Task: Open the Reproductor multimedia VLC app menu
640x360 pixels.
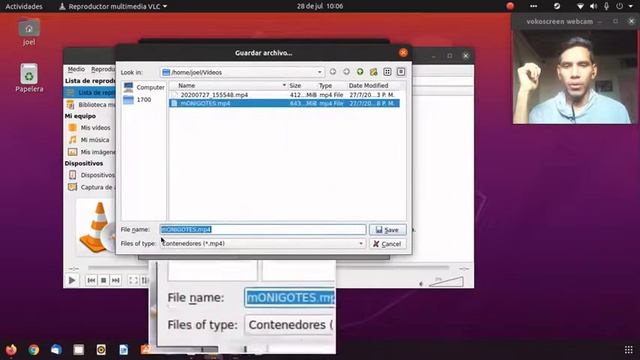Action: (x=113, y=6)
